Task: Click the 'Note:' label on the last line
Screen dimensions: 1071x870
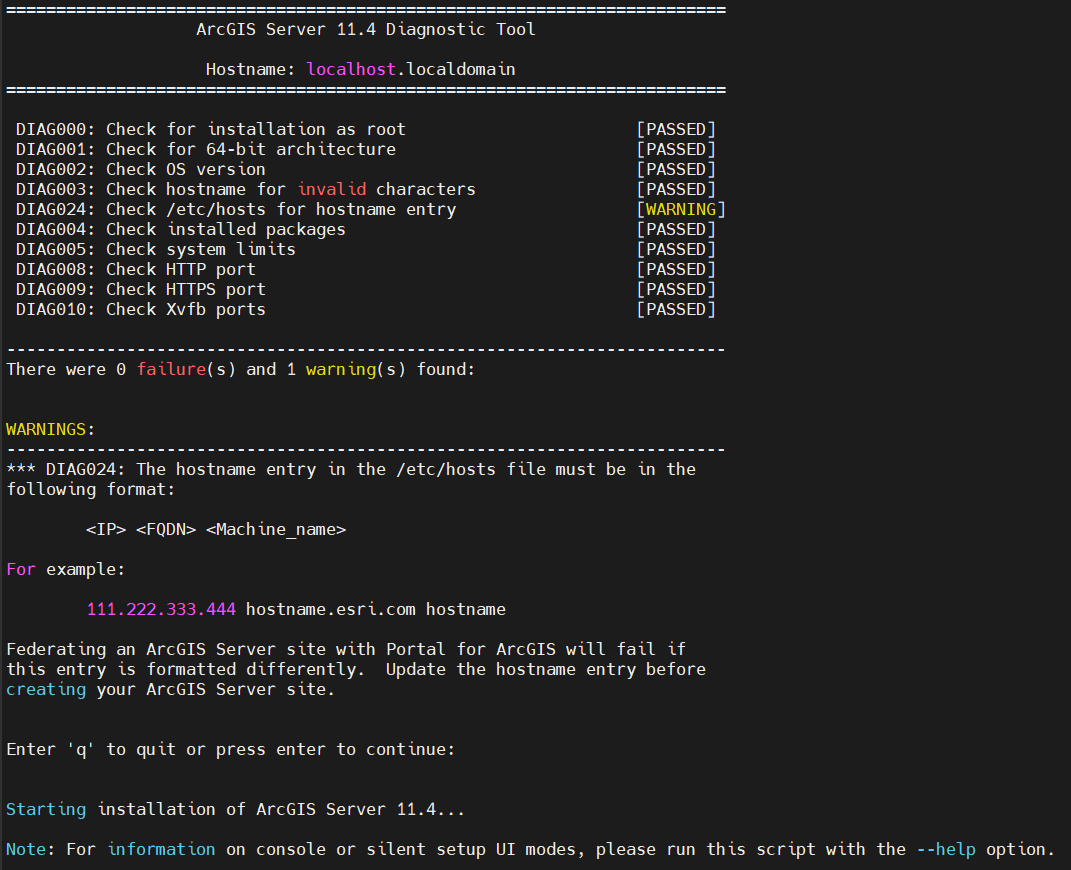Action: tap(31, 850)
